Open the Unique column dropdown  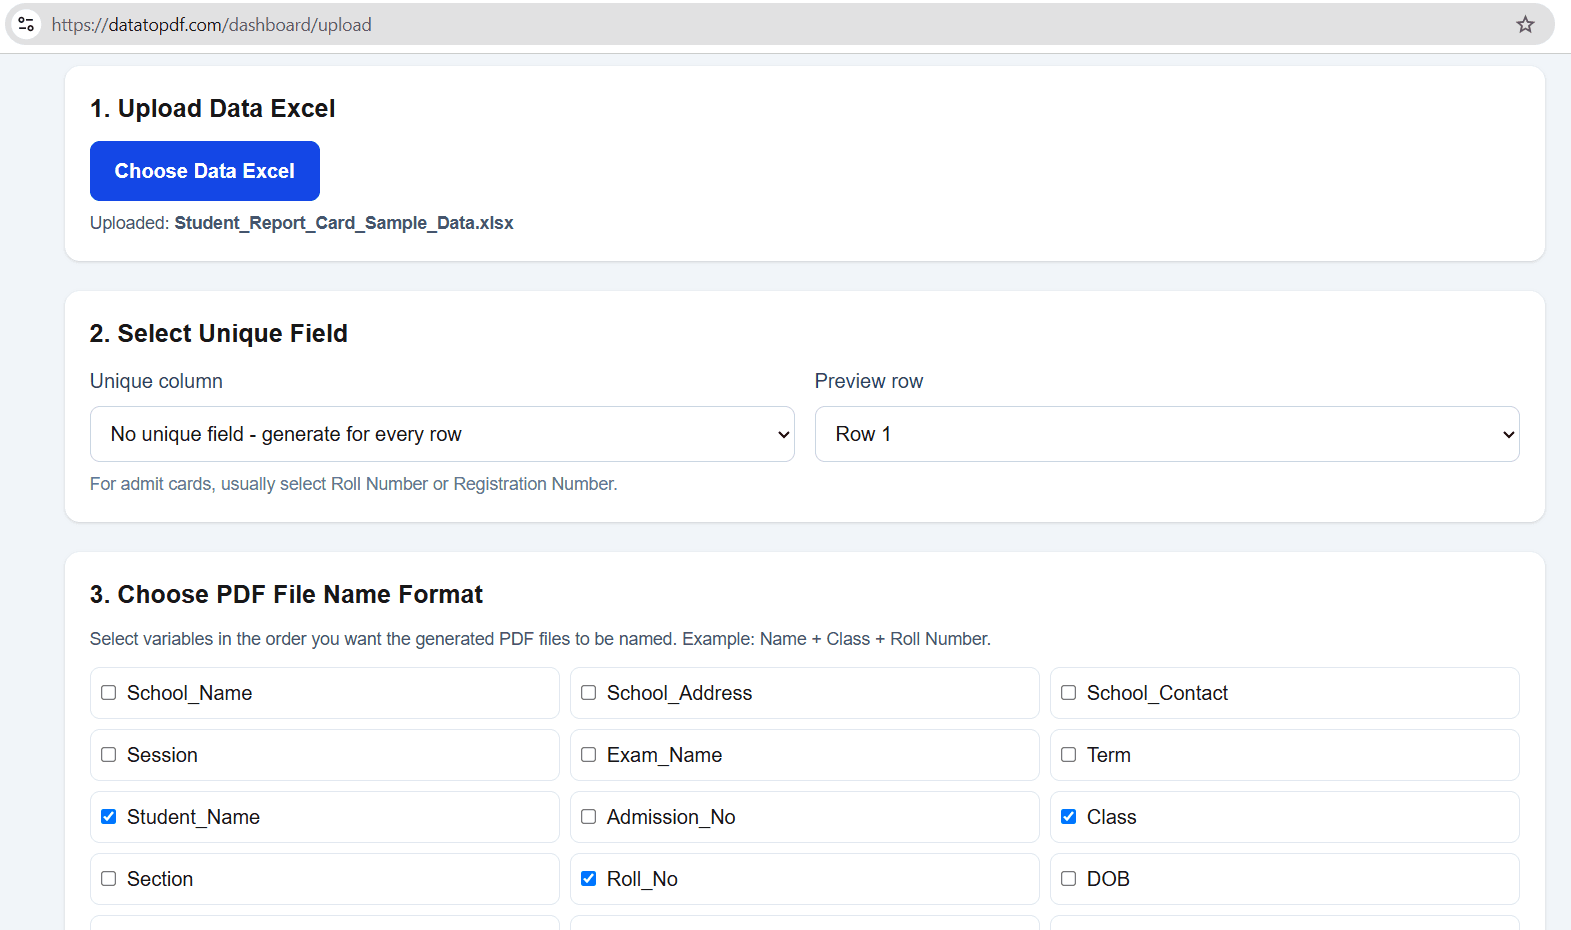click(442, 434)
